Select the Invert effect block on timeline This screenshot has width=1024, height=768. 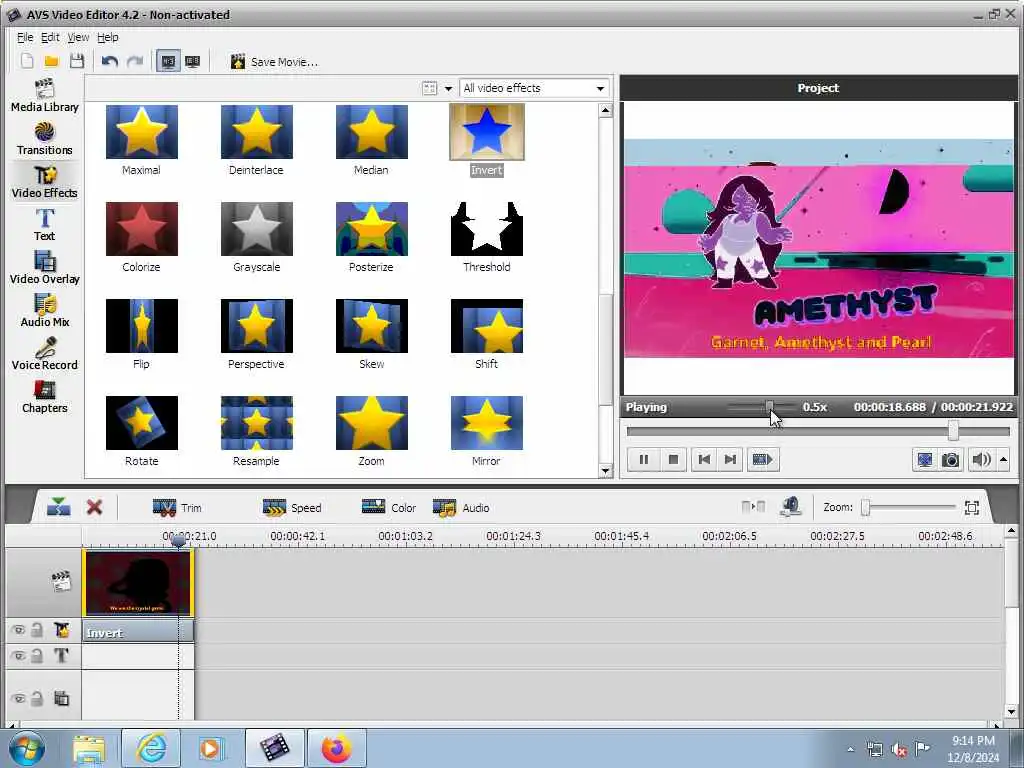pos(138,632)
